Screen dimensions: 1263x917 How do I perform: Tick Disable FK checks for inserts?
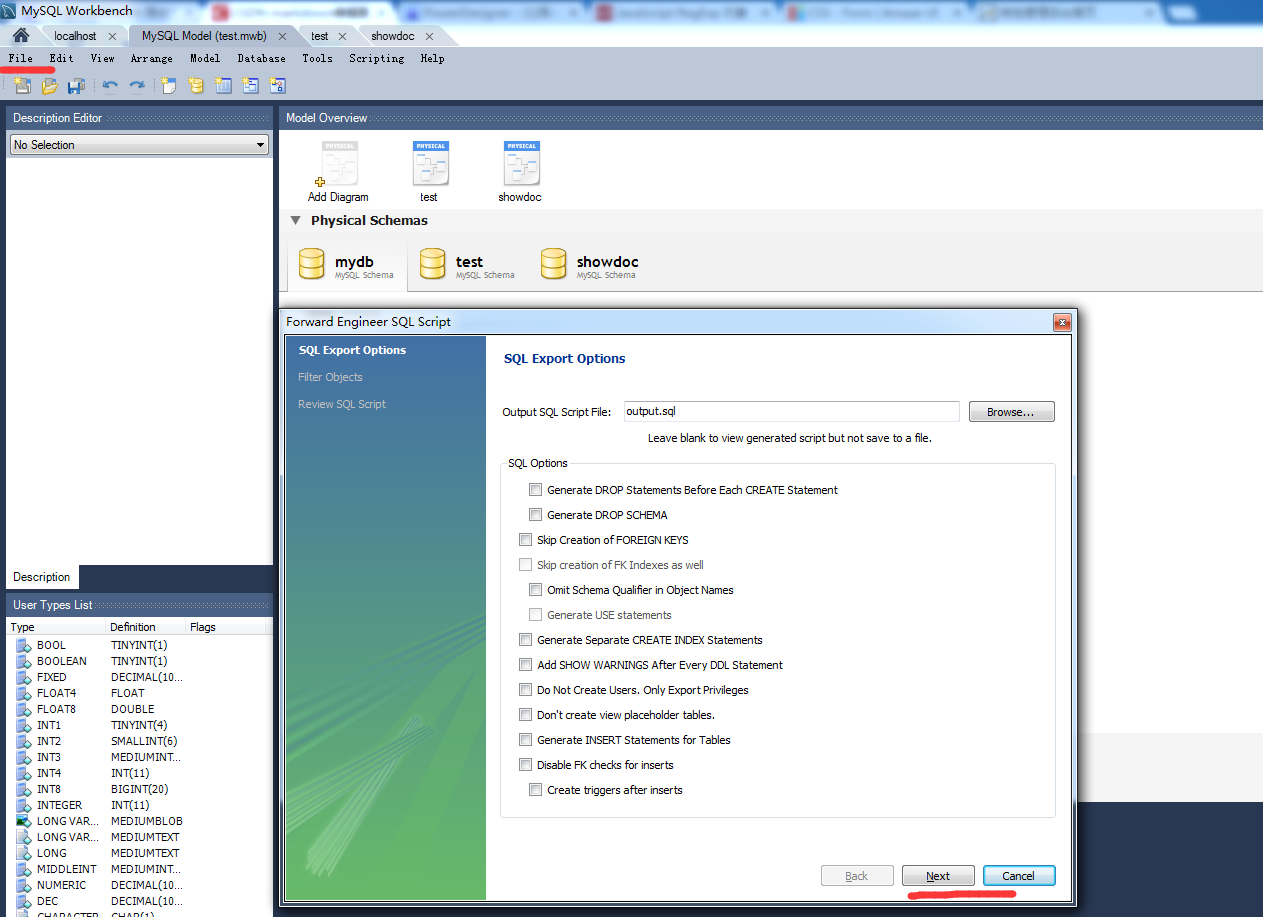coord(526,765)
